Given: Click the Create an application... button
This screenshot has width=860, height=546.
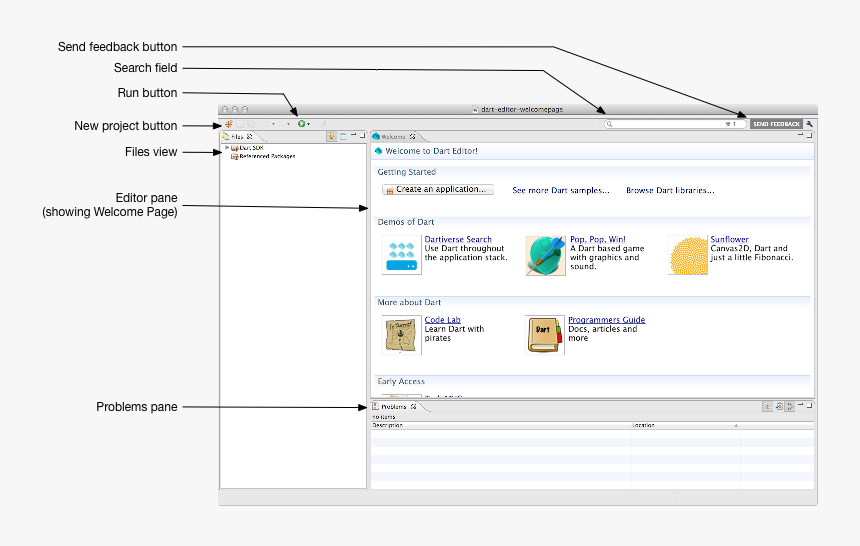Looking at the screenshot, I should [438, 189].
